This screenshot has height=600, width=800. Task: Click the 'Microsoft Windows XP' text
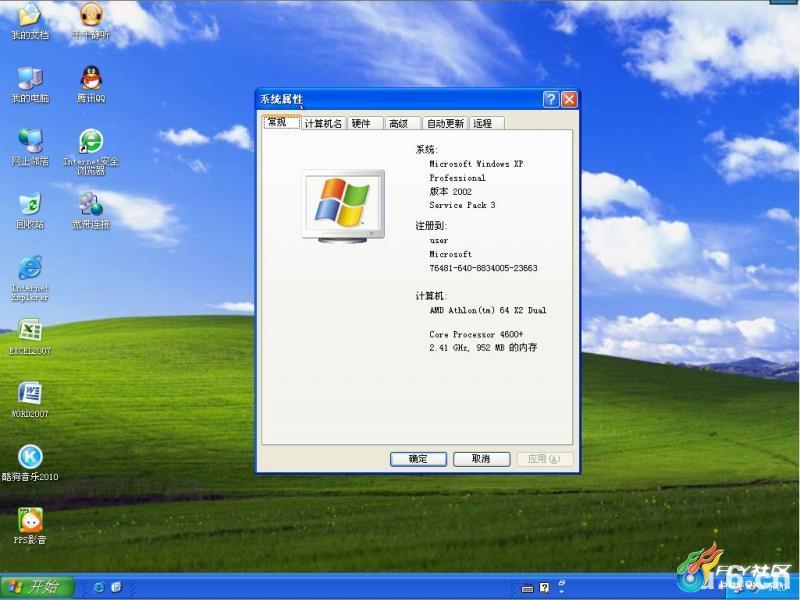tap(476, 164)
